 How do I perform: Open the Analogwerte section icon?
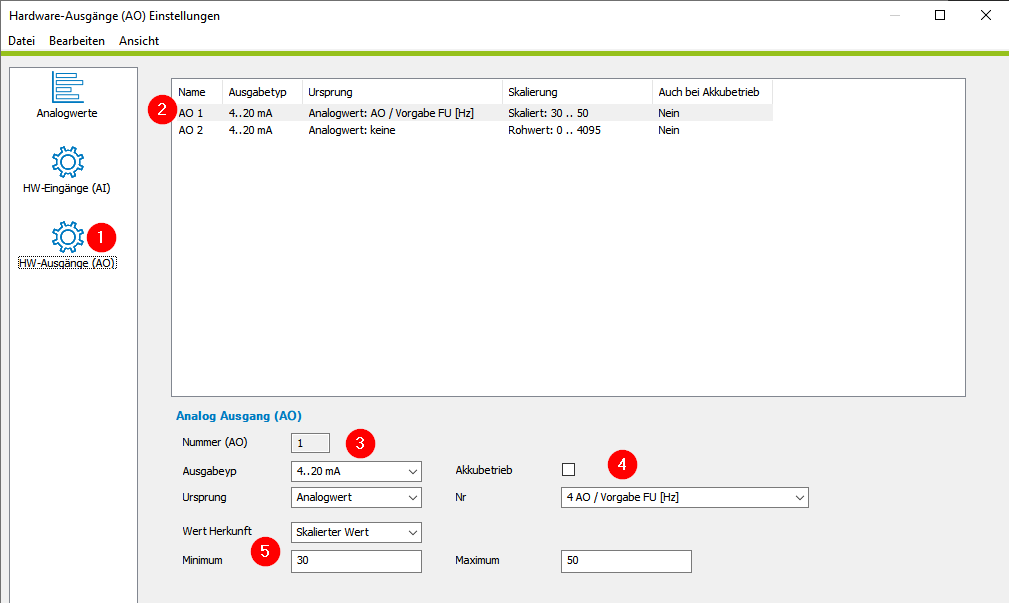68,87
